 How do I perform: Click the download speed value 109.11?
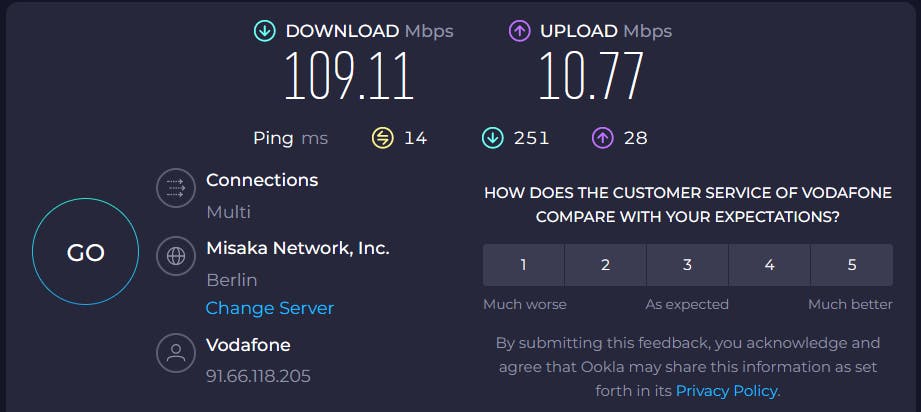[348, 76]
